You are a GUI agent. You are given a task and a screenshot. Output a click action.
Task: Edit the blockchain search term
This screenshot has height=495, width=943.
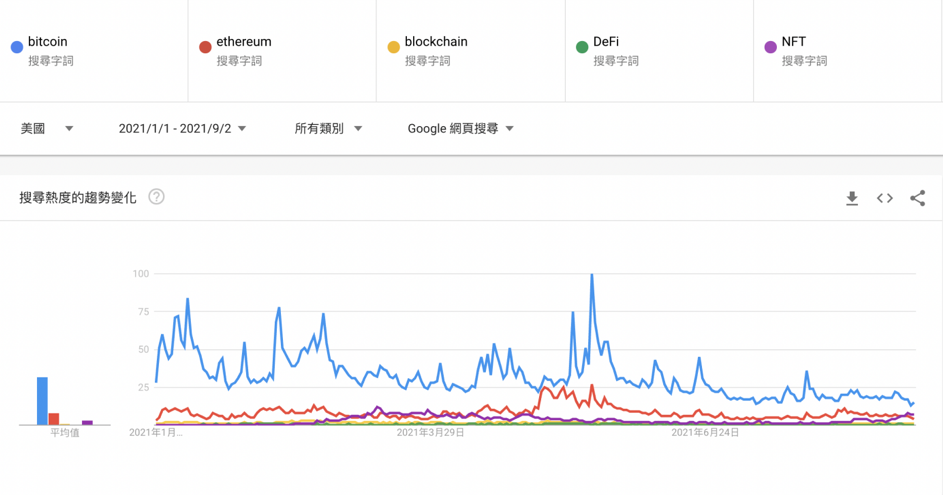pyautogui.click(x=436, y=42)
